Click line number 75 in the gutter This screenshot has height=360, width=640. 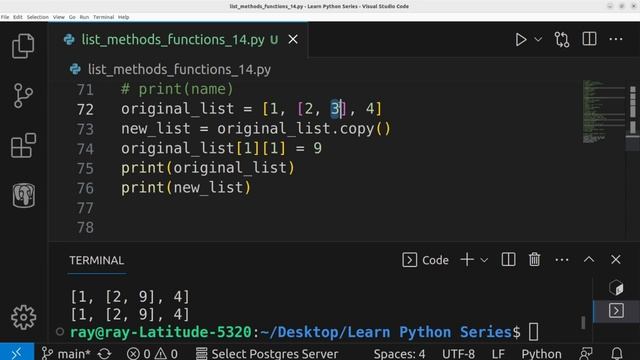(85, 169)
